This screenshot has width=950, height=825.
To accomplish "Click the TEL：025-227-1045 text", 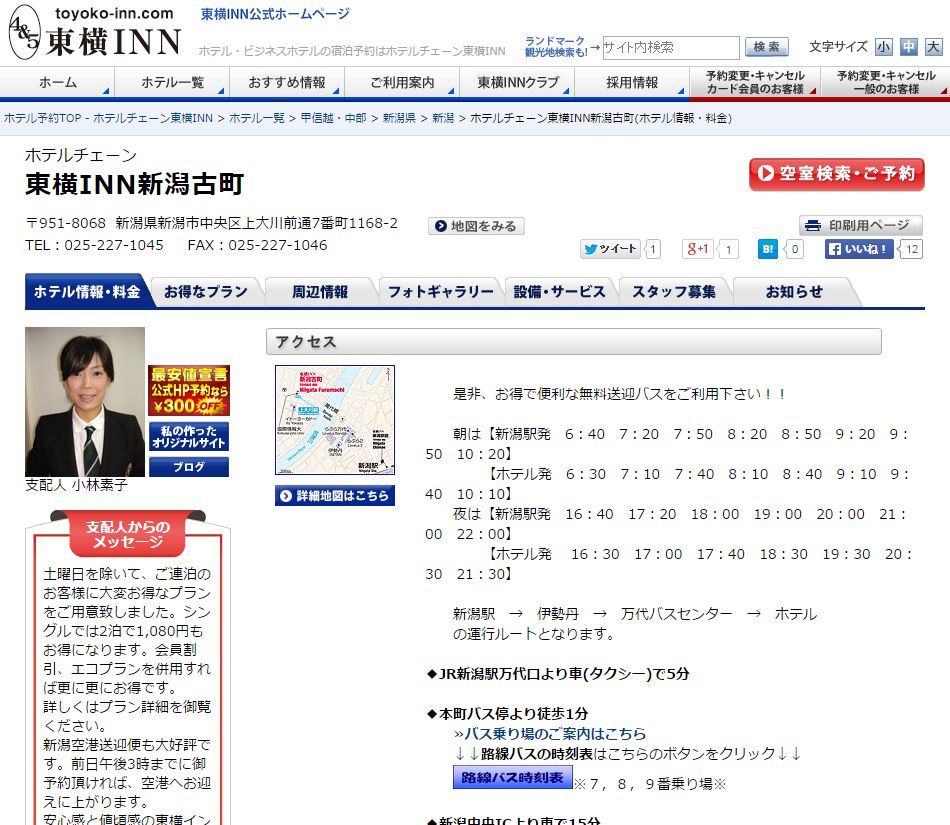I will [x=95, y=245].
